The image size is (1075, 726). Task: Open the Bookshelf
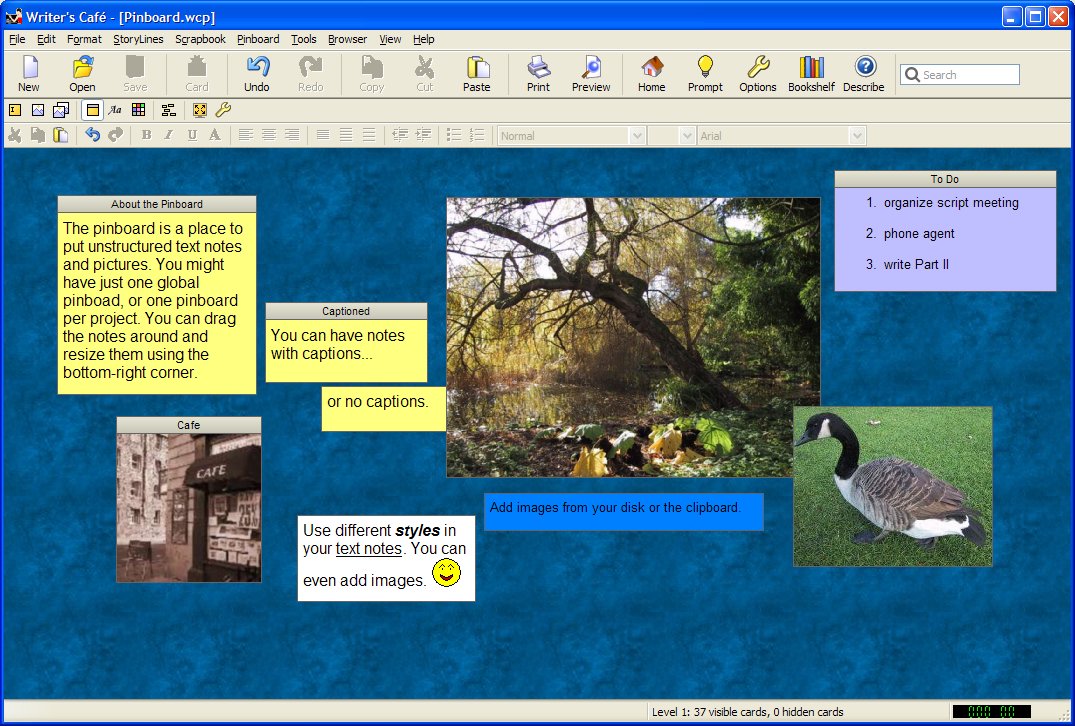810,73
